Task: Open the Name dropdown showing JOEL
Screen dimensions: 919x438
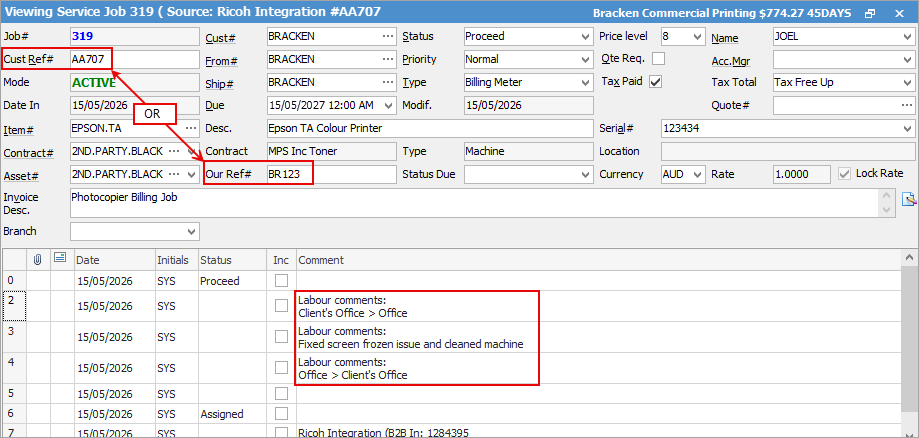Action: point(907,36)
